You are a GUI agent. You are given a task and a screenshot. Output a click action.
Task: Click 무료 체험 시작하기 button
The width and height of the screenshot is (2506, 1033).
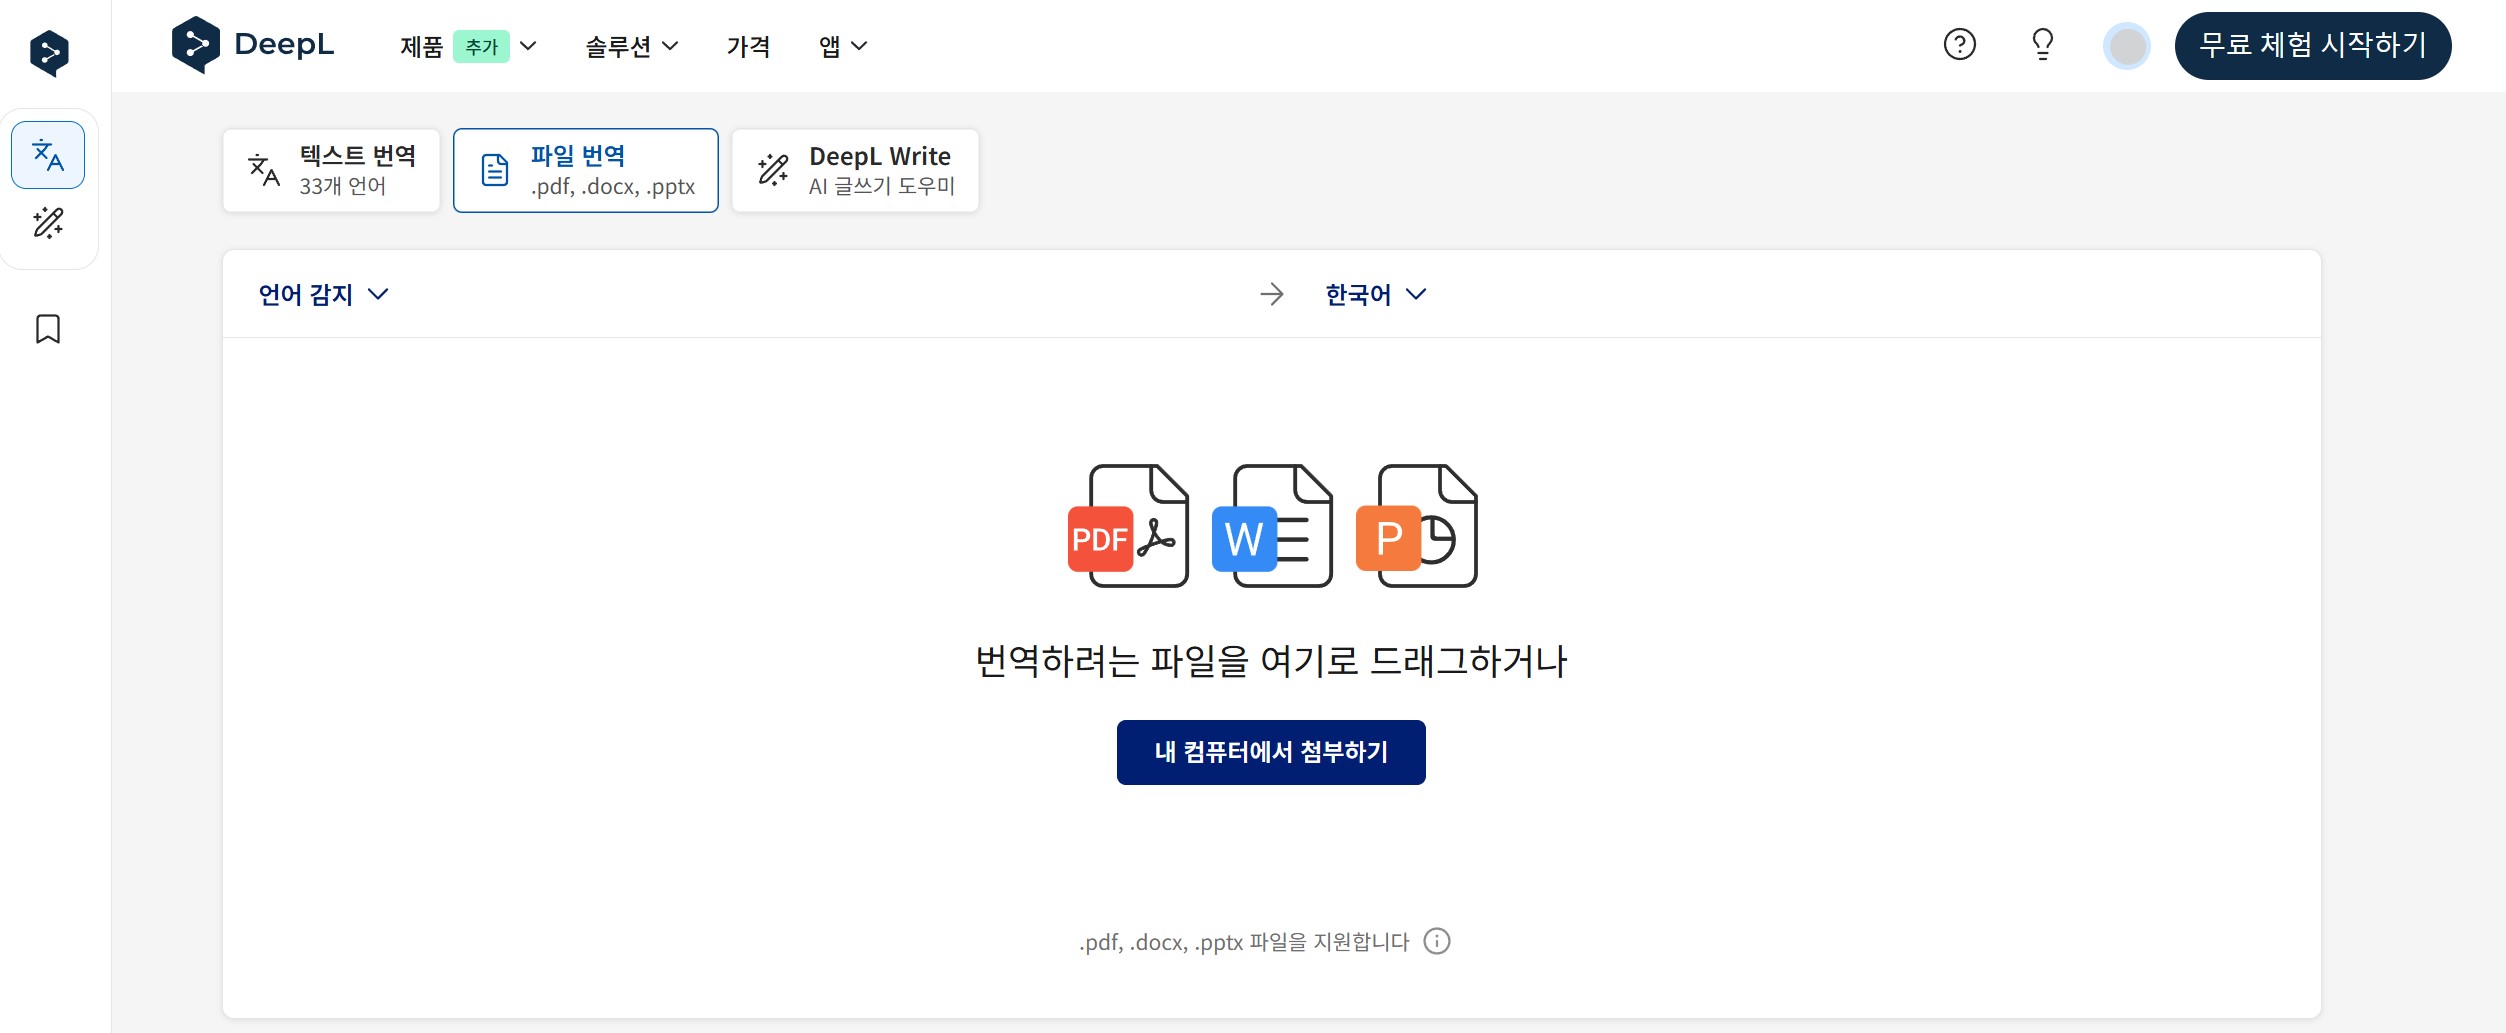pyautogui.click(x=2313, y=45)
